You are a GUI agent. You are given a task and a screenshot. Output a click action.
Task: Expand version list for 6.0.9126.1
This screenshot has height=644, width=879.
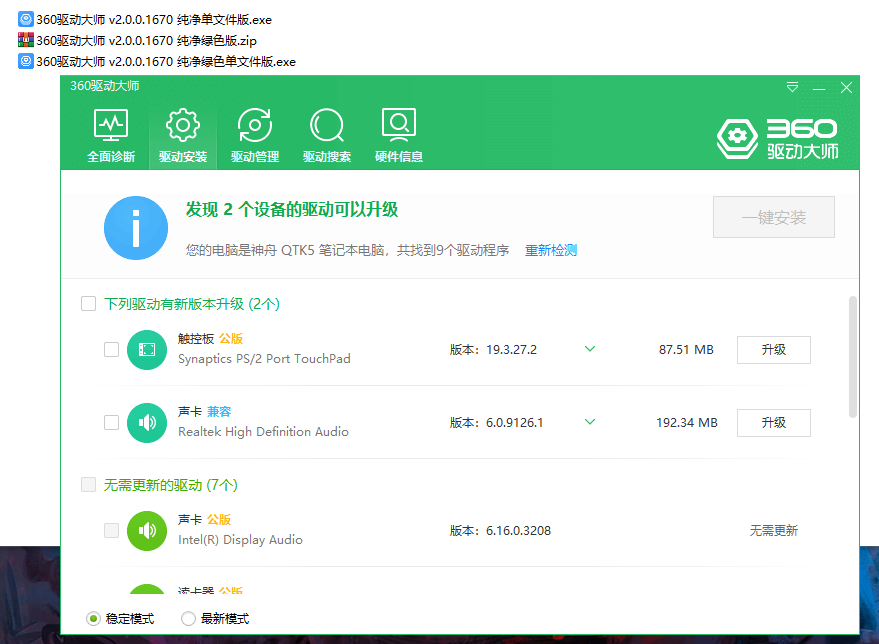(x=590, y=421)
